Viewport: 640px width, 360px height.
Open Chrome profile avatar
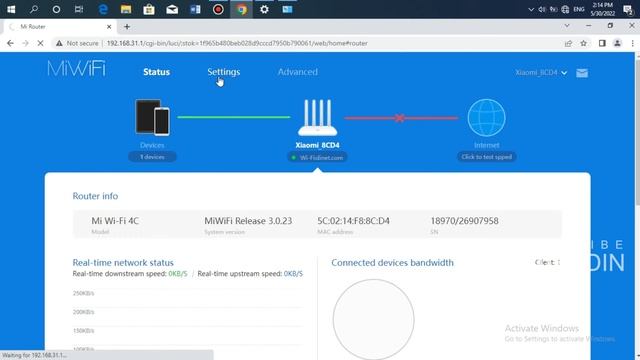[x=617, y=43]
